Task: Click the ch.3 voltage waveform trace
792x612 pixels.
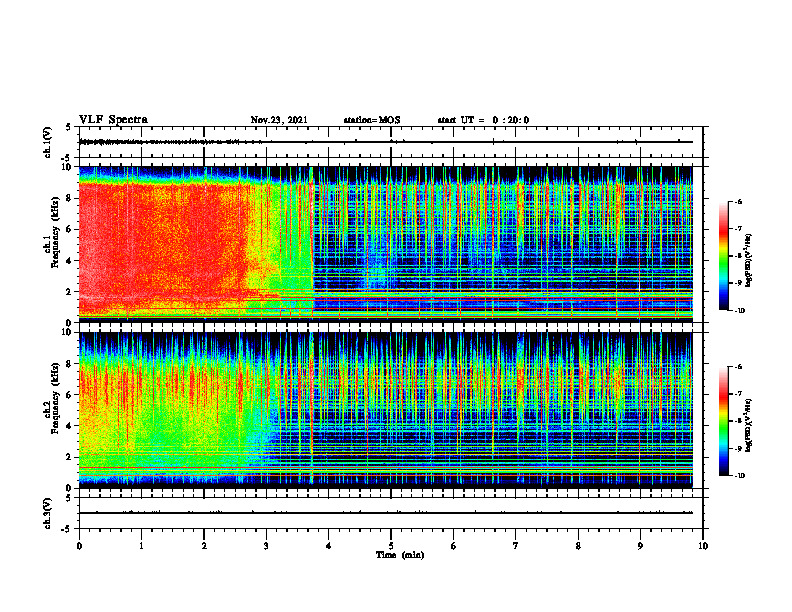Action: click(x=386, y=513)
